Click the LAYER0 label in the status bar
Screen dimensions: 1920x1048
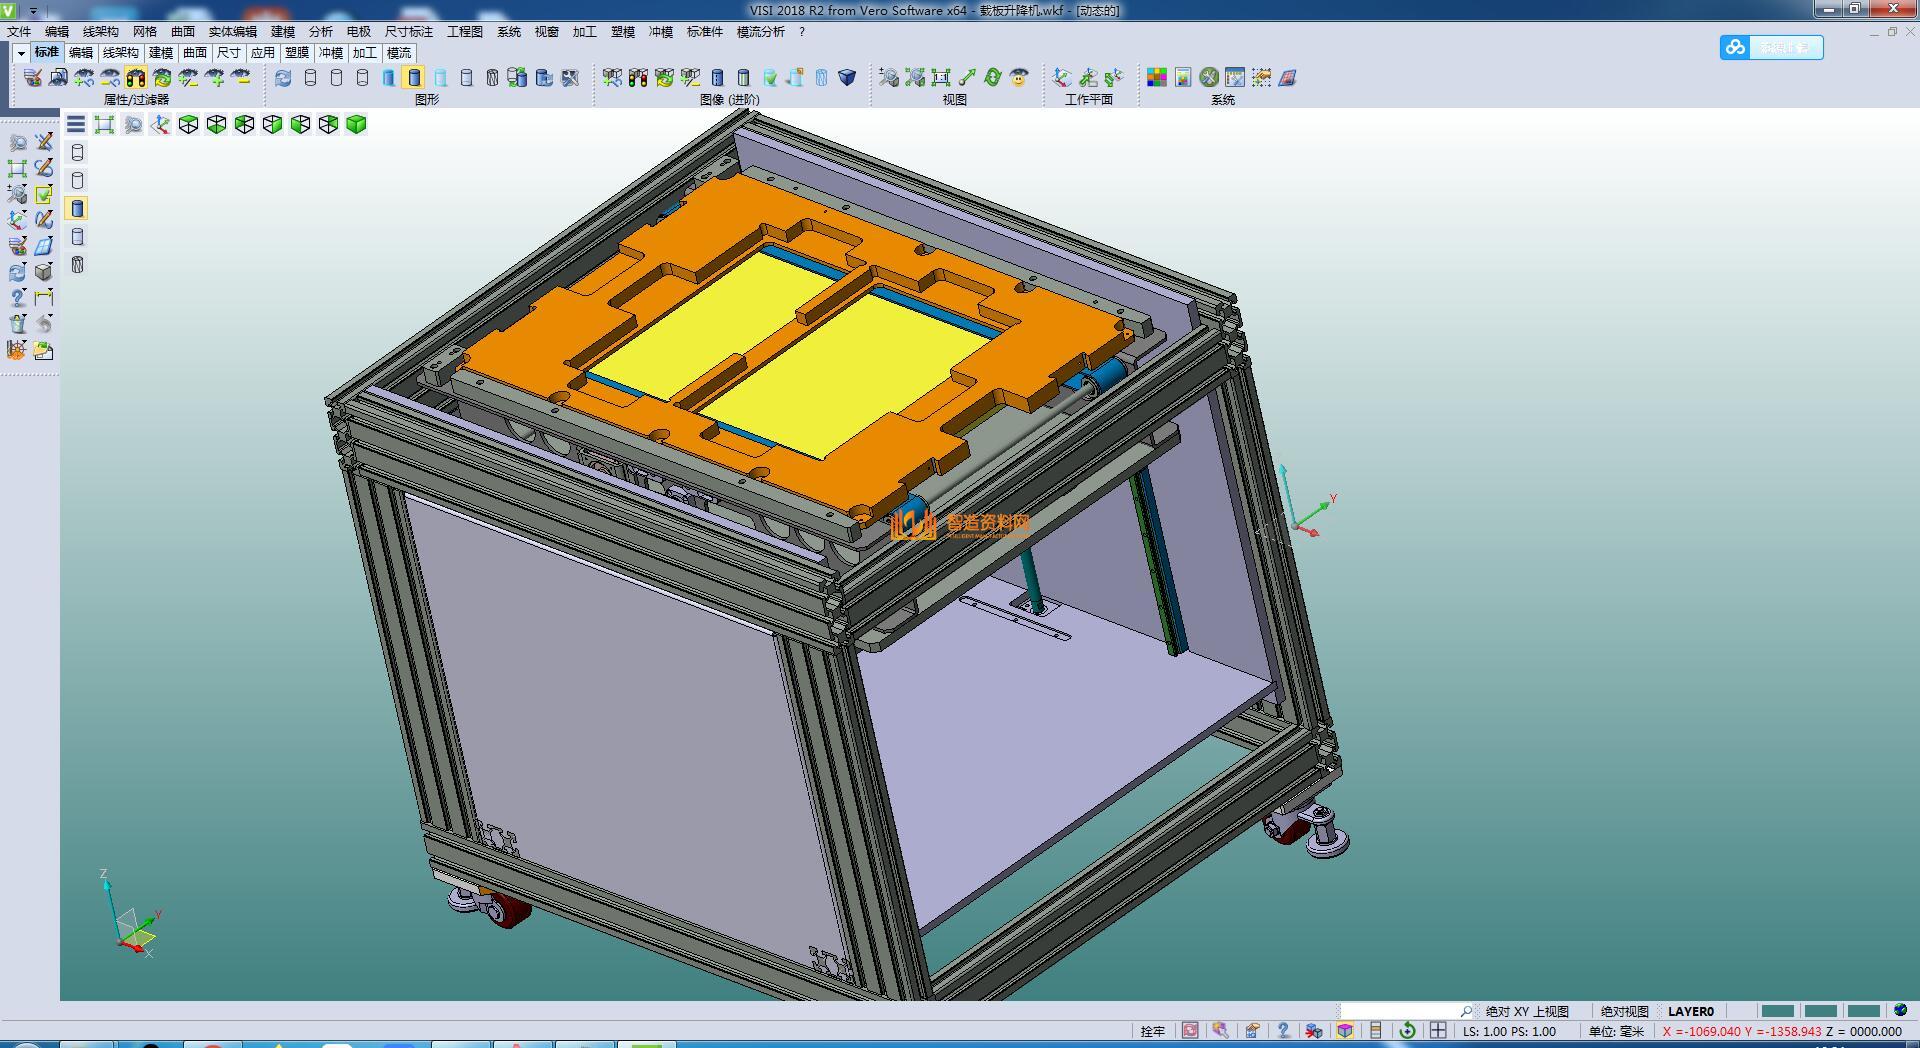coord(1690,1011)
